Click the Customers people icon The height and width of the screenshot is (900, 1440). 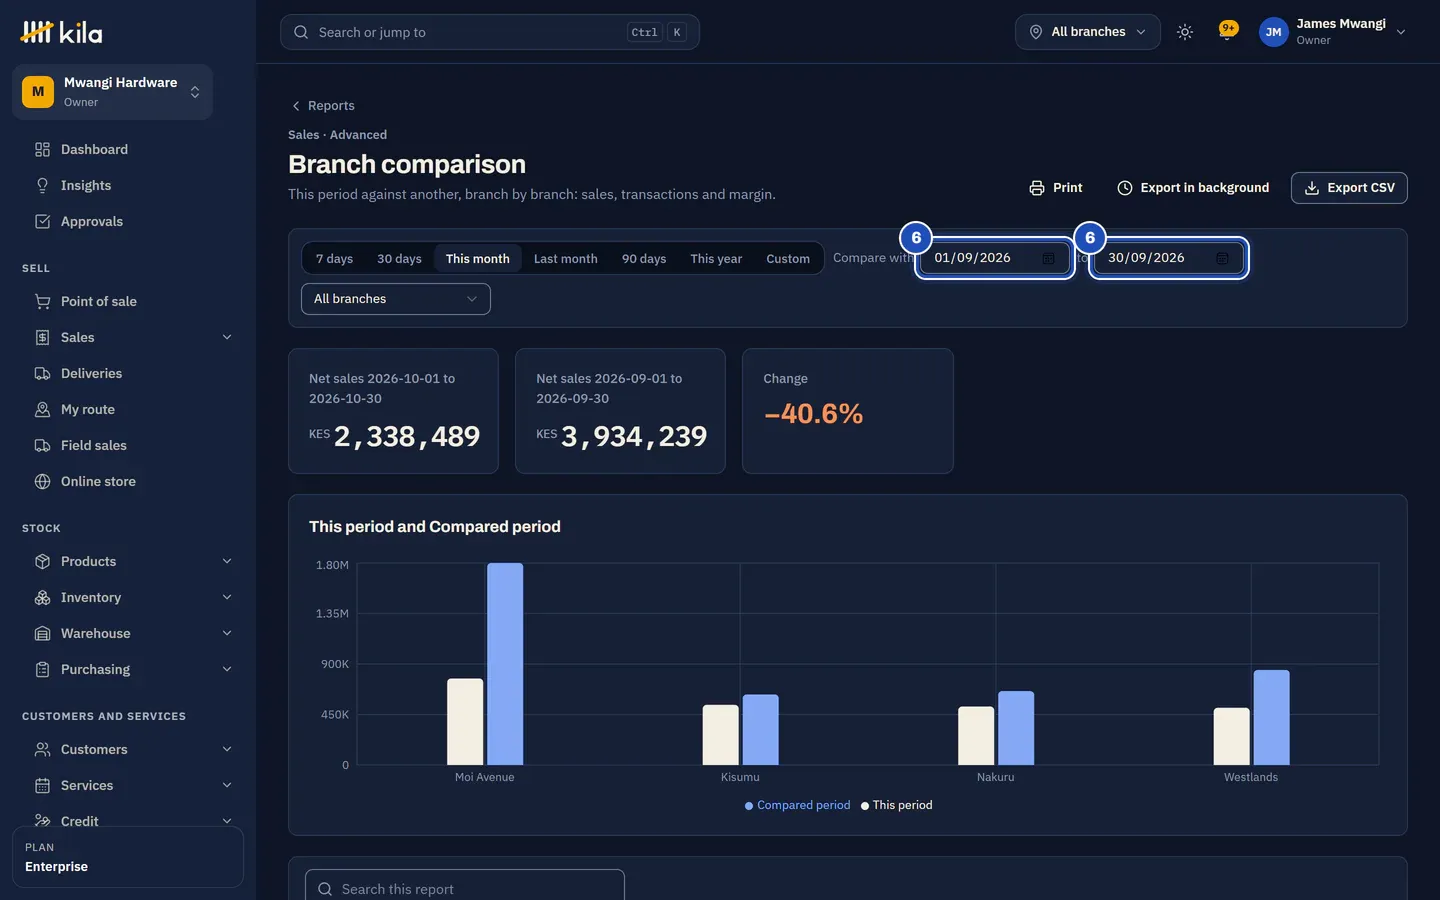click(x=42, y=749)
